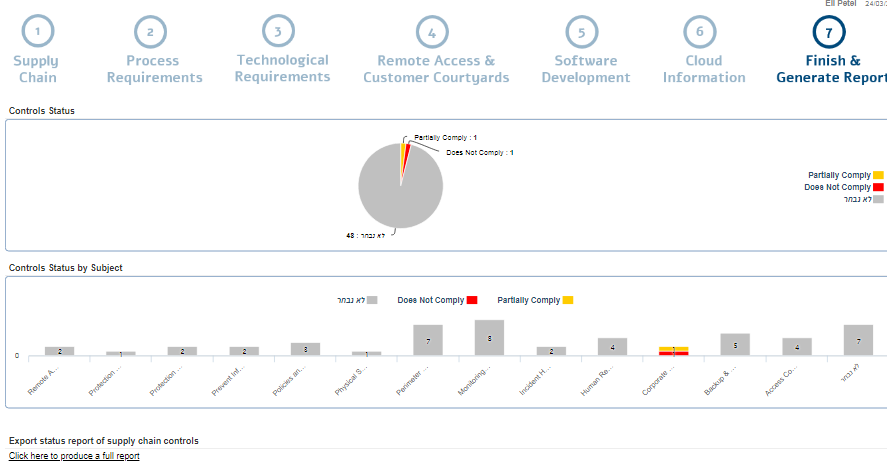Click the Policies an... bar
The width and height of the screenshot is (887, 462).
tap(305, 349)
